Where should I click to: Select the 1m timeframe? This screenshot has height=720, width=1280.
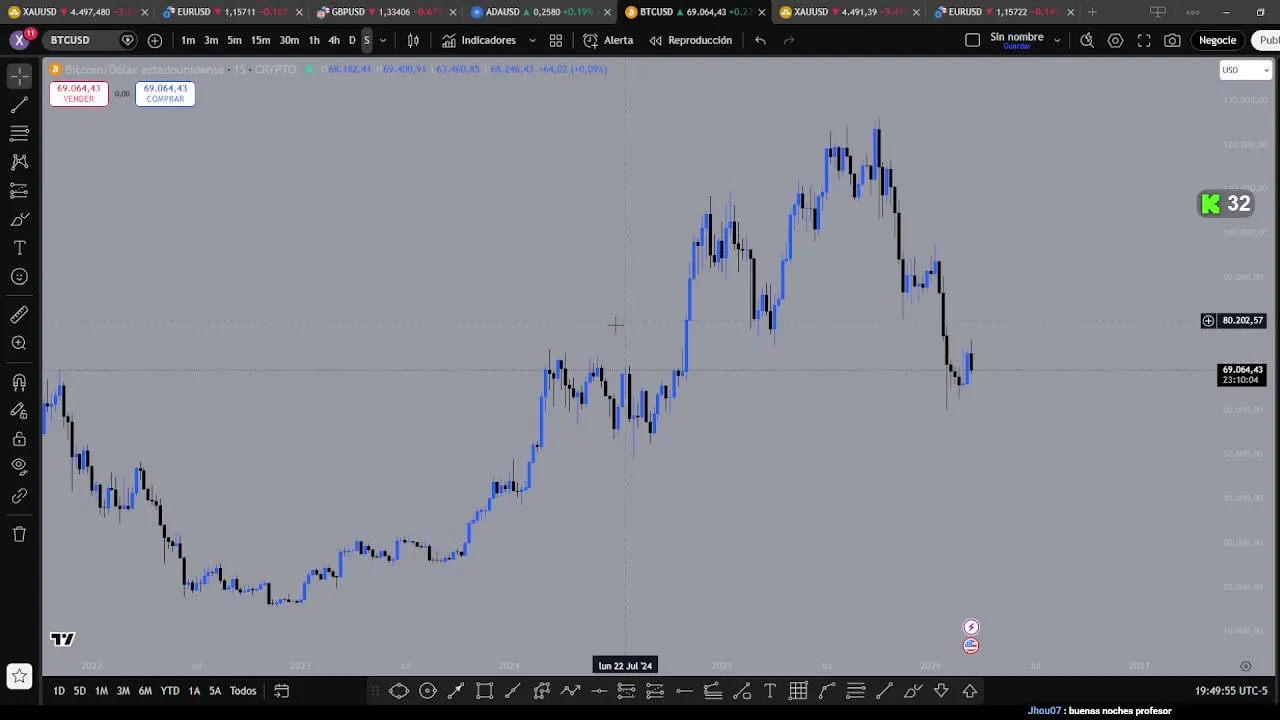point(188,40)
